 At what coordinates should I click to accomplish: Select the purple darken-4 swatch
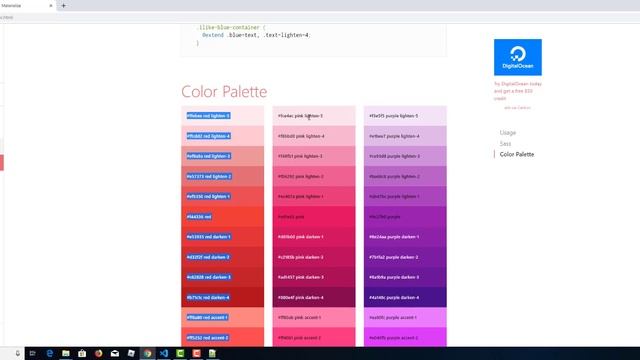pyautogui.click(x=405, y=297)
